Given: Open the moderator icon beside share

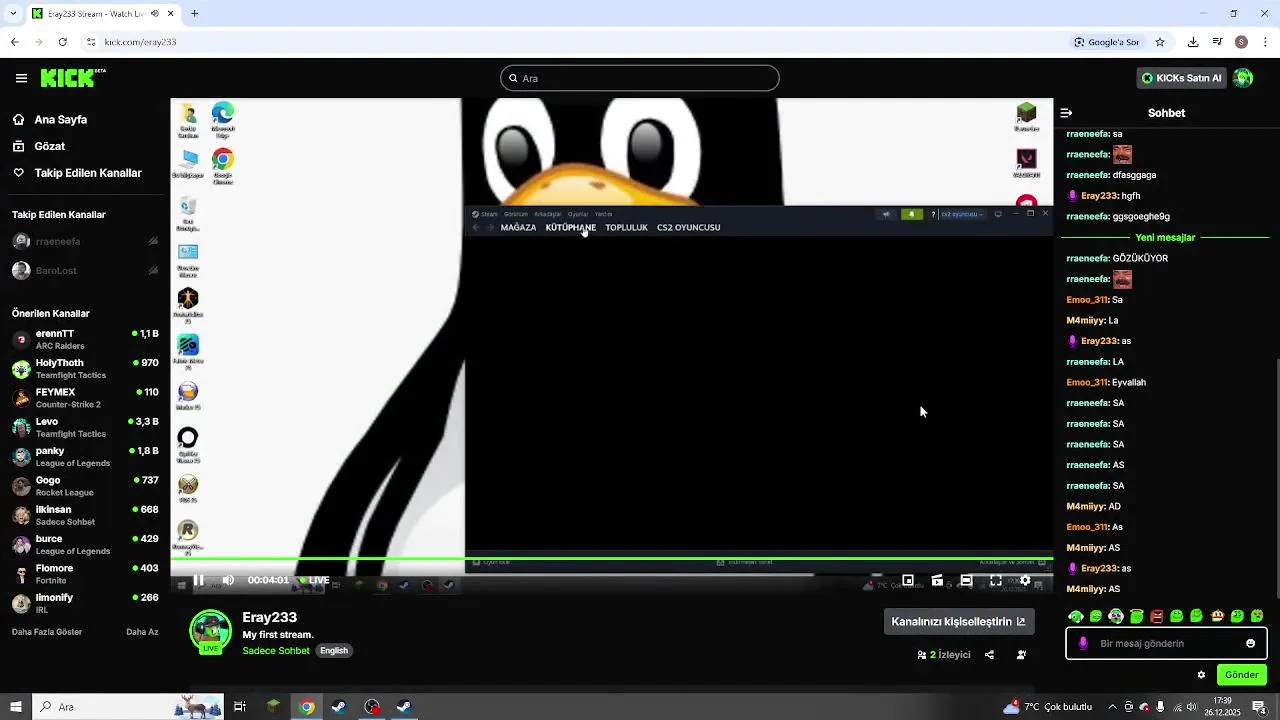Looking at the screenshot, I should [x=1021, y=655].
